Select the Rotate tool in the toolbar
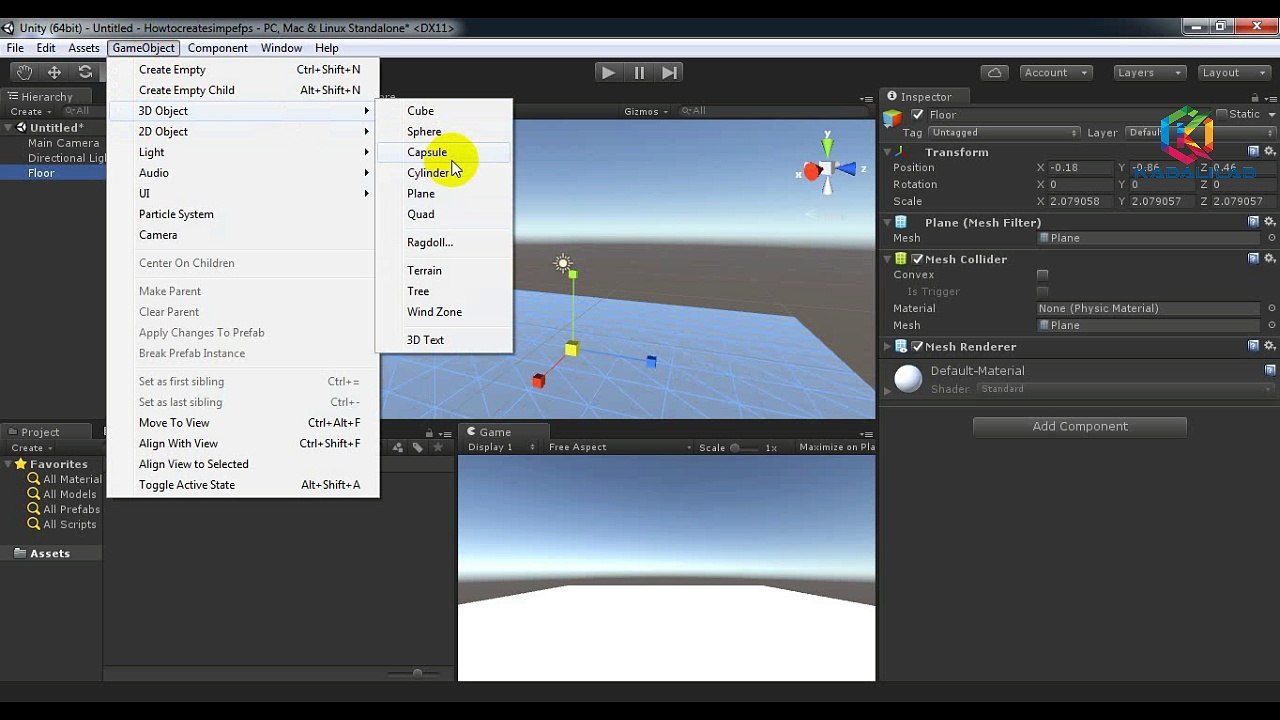The width and height of the screenshot is (1280, 720). click(85, 72)
